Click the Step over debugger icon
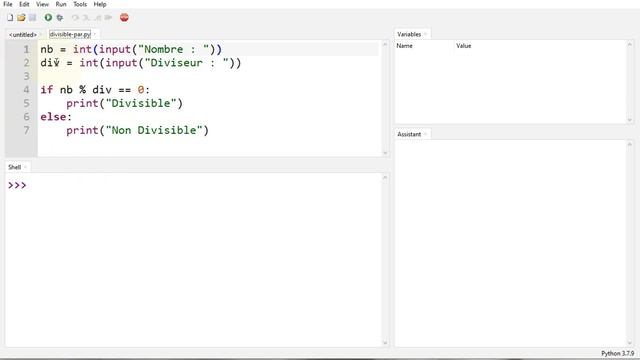The width and height of the screenshot is (640, 360). [75, 18]
